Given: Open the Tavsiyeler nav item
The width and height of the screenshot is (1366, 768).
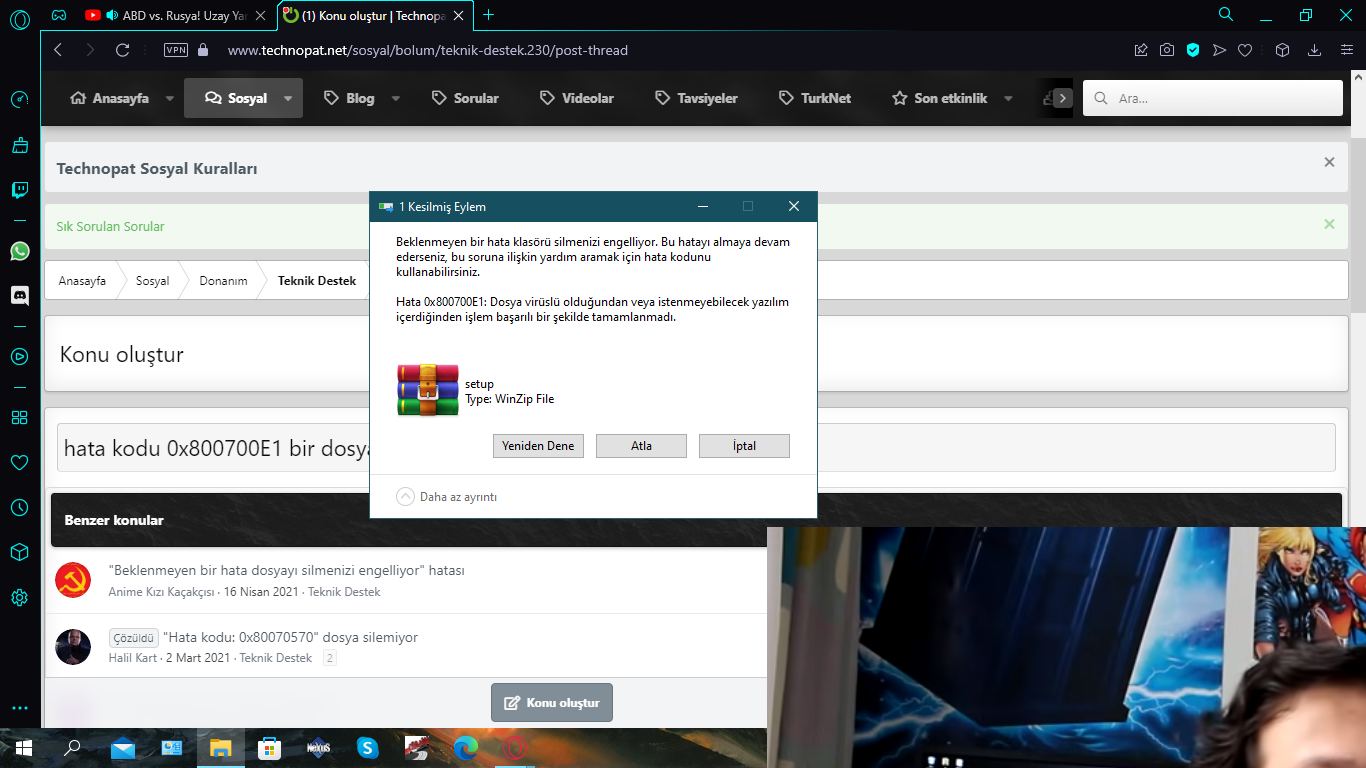Looking at the screenshot, I should 696,98.
